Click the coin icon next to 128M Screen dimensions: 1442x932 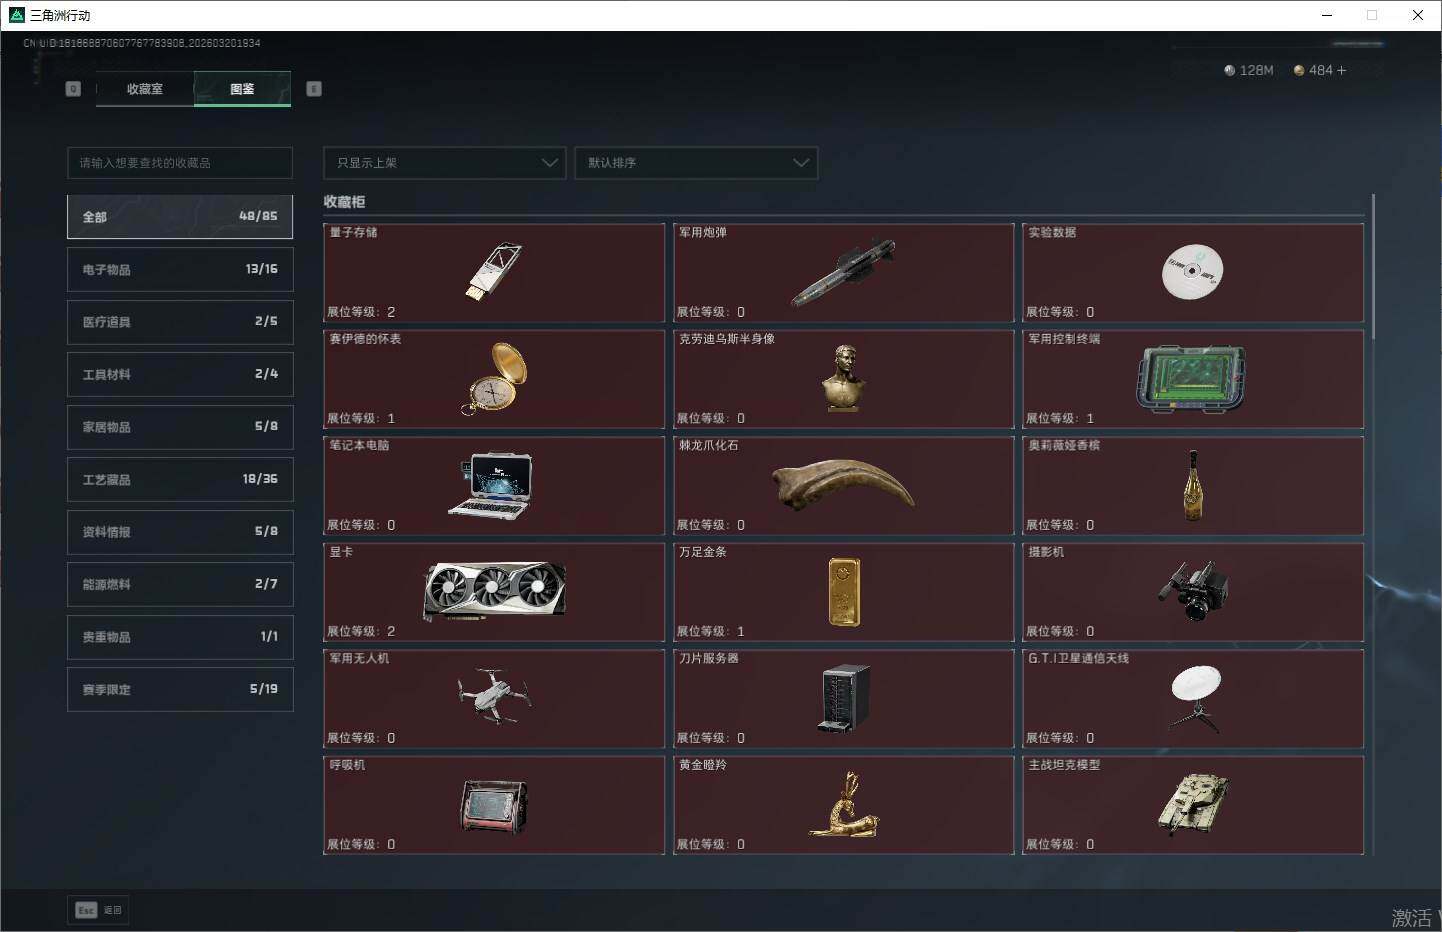[x=1230, y=70]
